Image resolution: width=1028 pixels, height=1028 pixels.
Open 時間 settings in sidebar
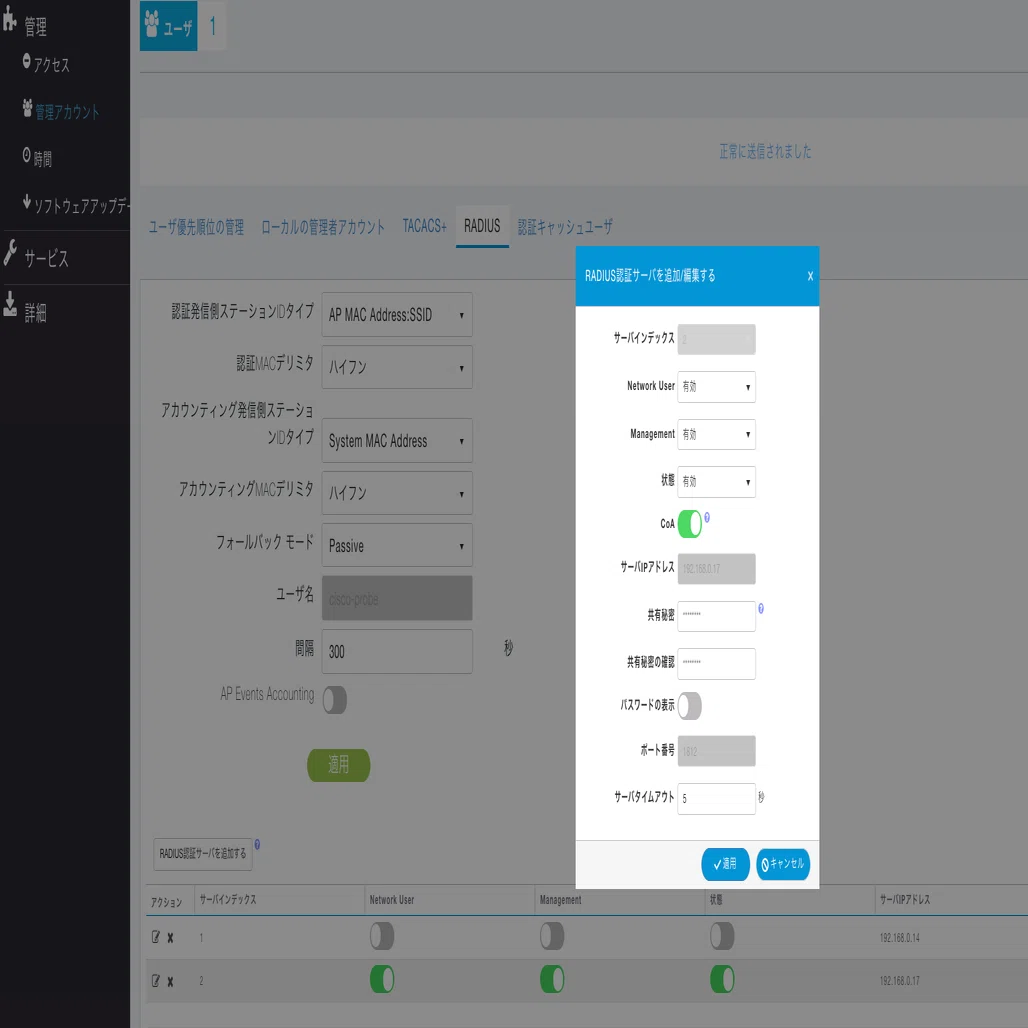click(37, 157)
